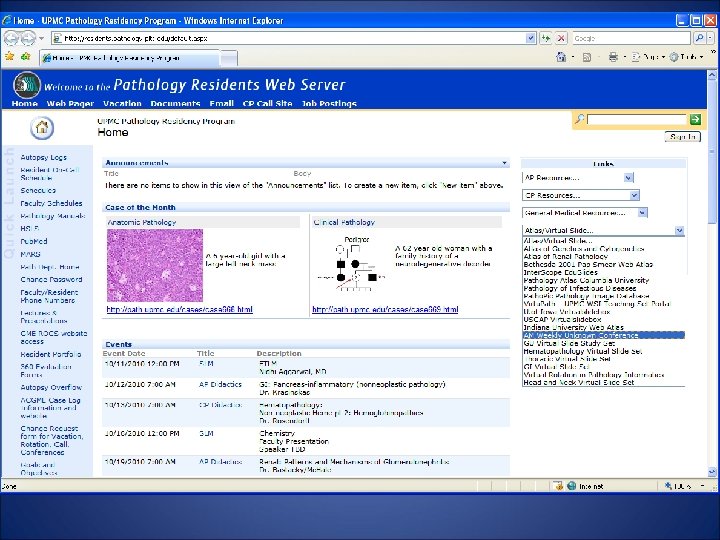This screenshot has width=720, height=540.
Task: Click the Change Password link
Action: click(x=51, y=279)
